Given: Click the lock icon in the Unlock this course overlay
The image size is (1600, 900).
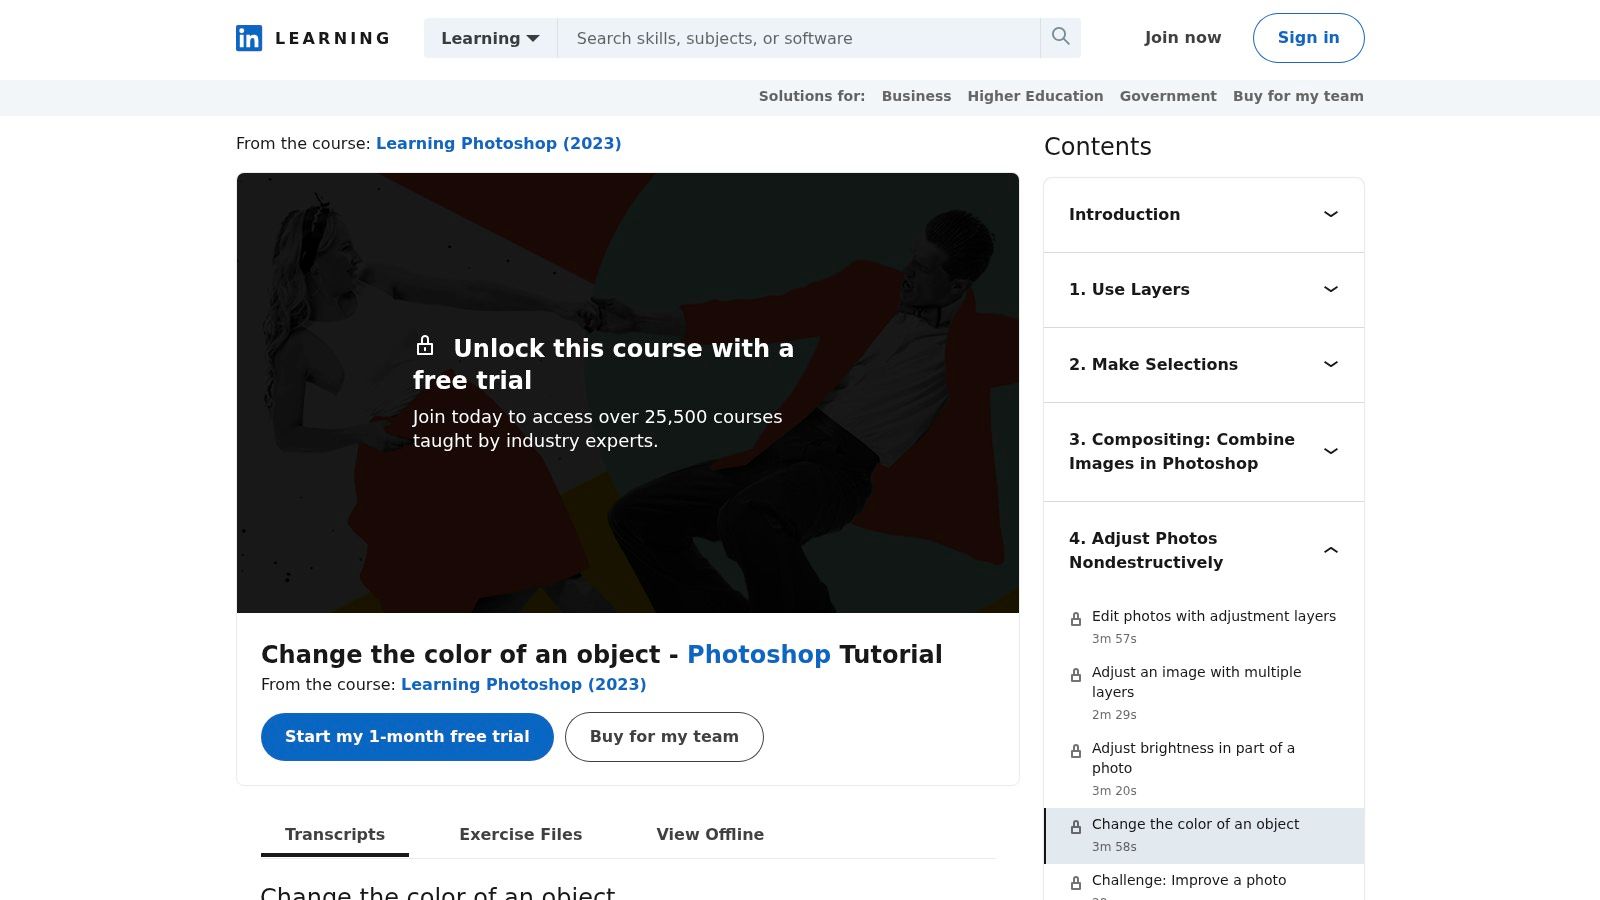Looking at the screenshot, I should tap(425, 345).
